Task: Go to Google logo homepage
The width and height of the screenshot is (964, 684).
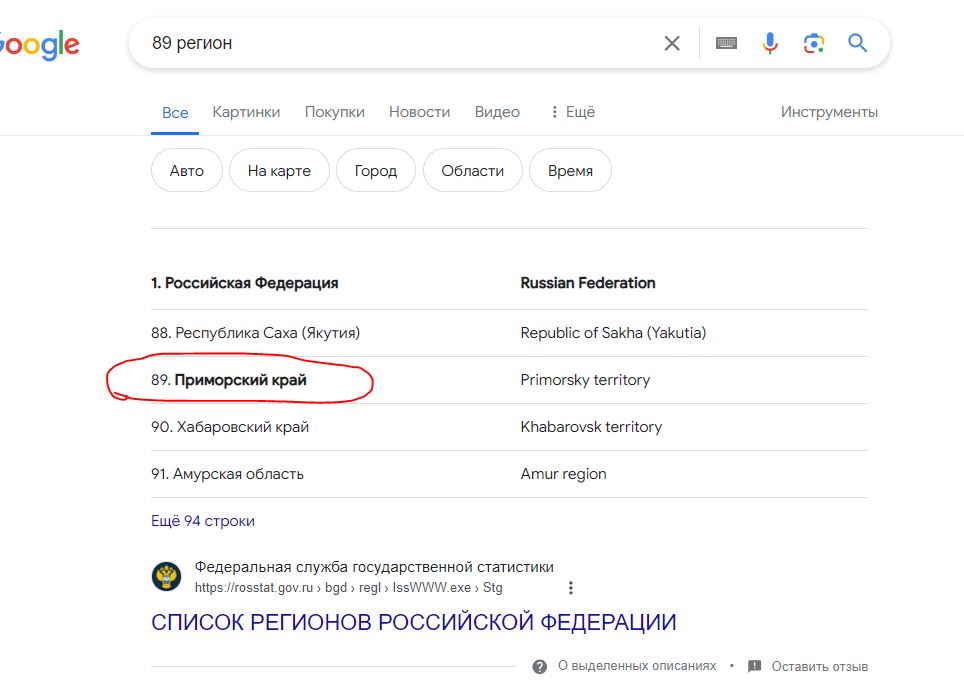Action: point(39,45)
